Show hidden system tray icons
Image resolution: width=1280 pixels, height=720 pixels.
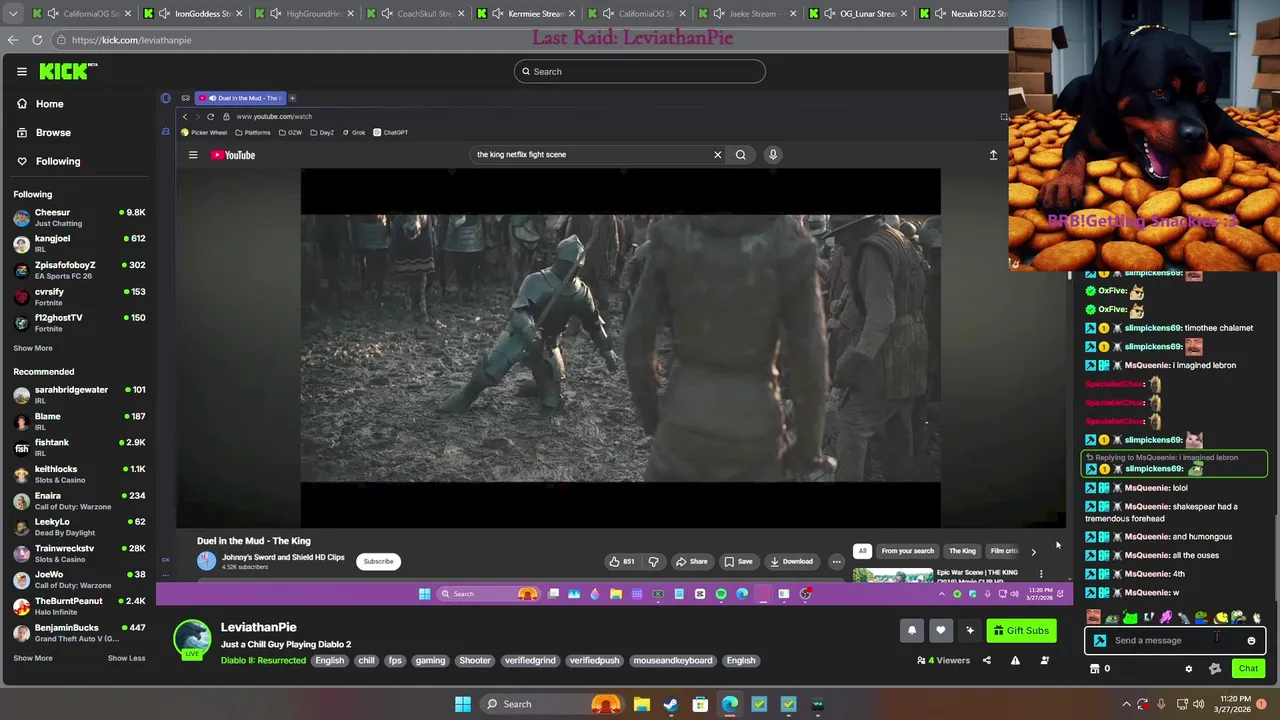point(1126,704)
